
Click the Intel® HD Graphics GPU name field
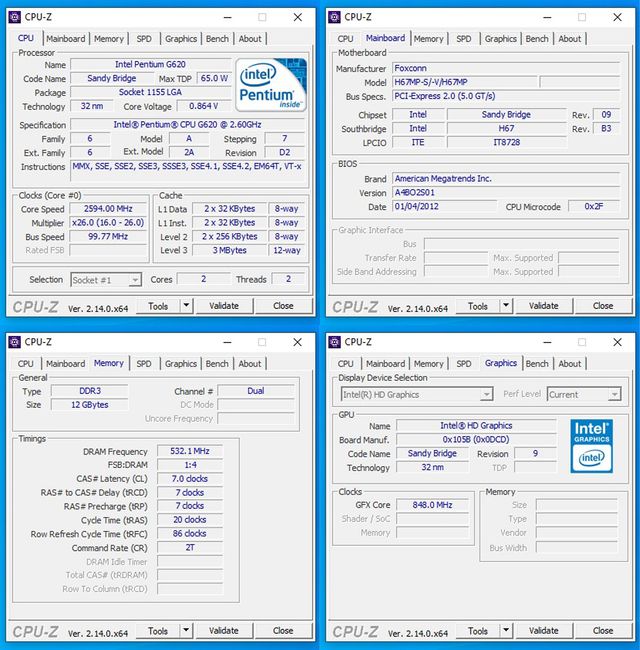[x=476, y=425]
